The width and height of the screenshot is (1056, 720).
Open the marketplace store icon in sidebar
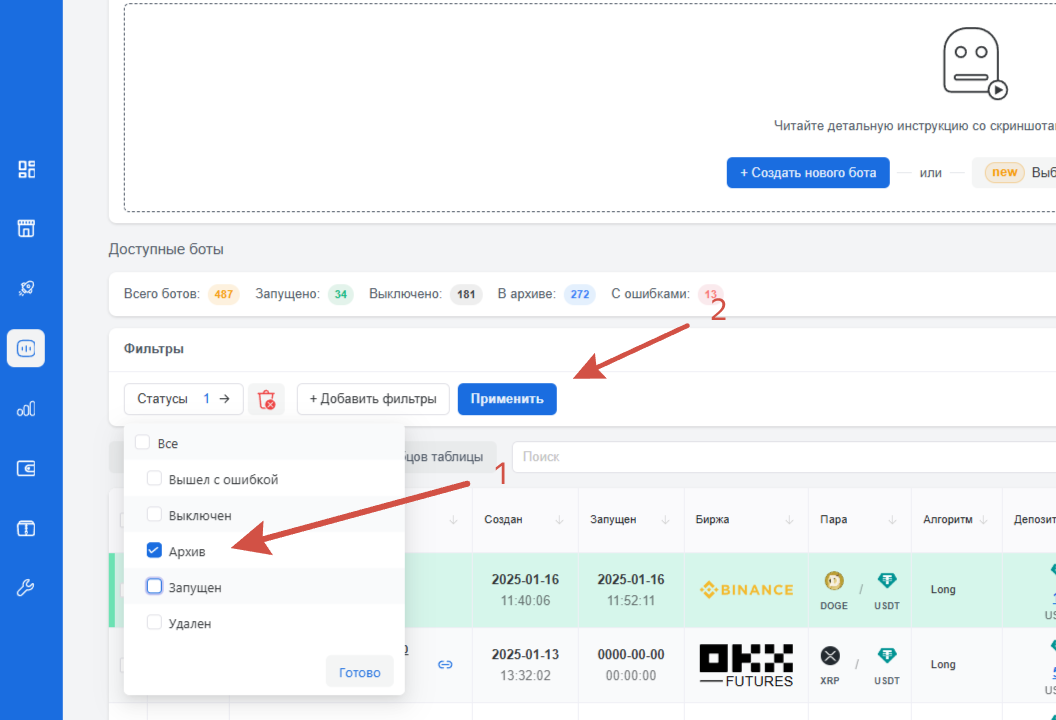coord(26,228)
